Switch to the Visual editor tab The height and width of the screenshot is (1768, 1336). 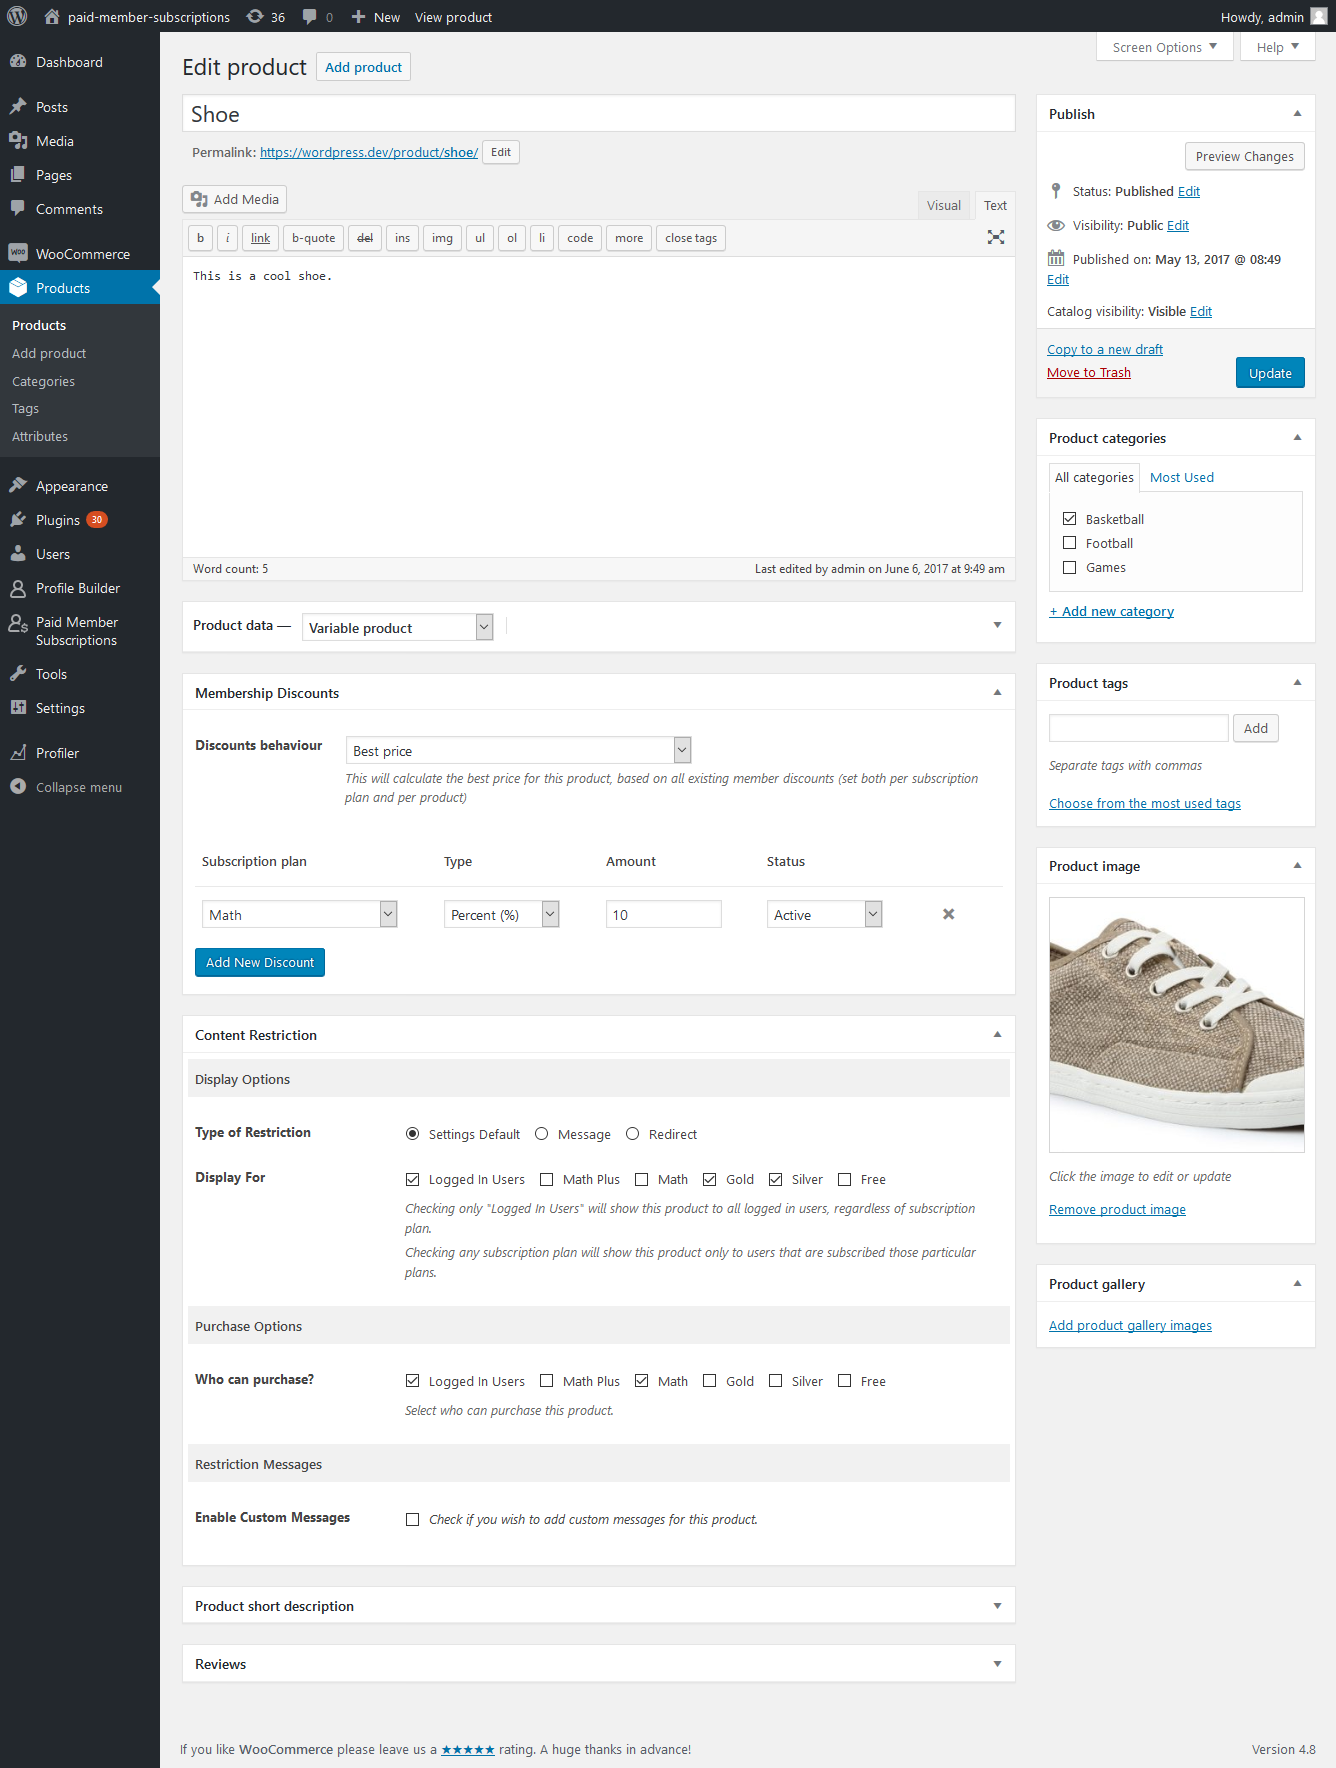943,205
